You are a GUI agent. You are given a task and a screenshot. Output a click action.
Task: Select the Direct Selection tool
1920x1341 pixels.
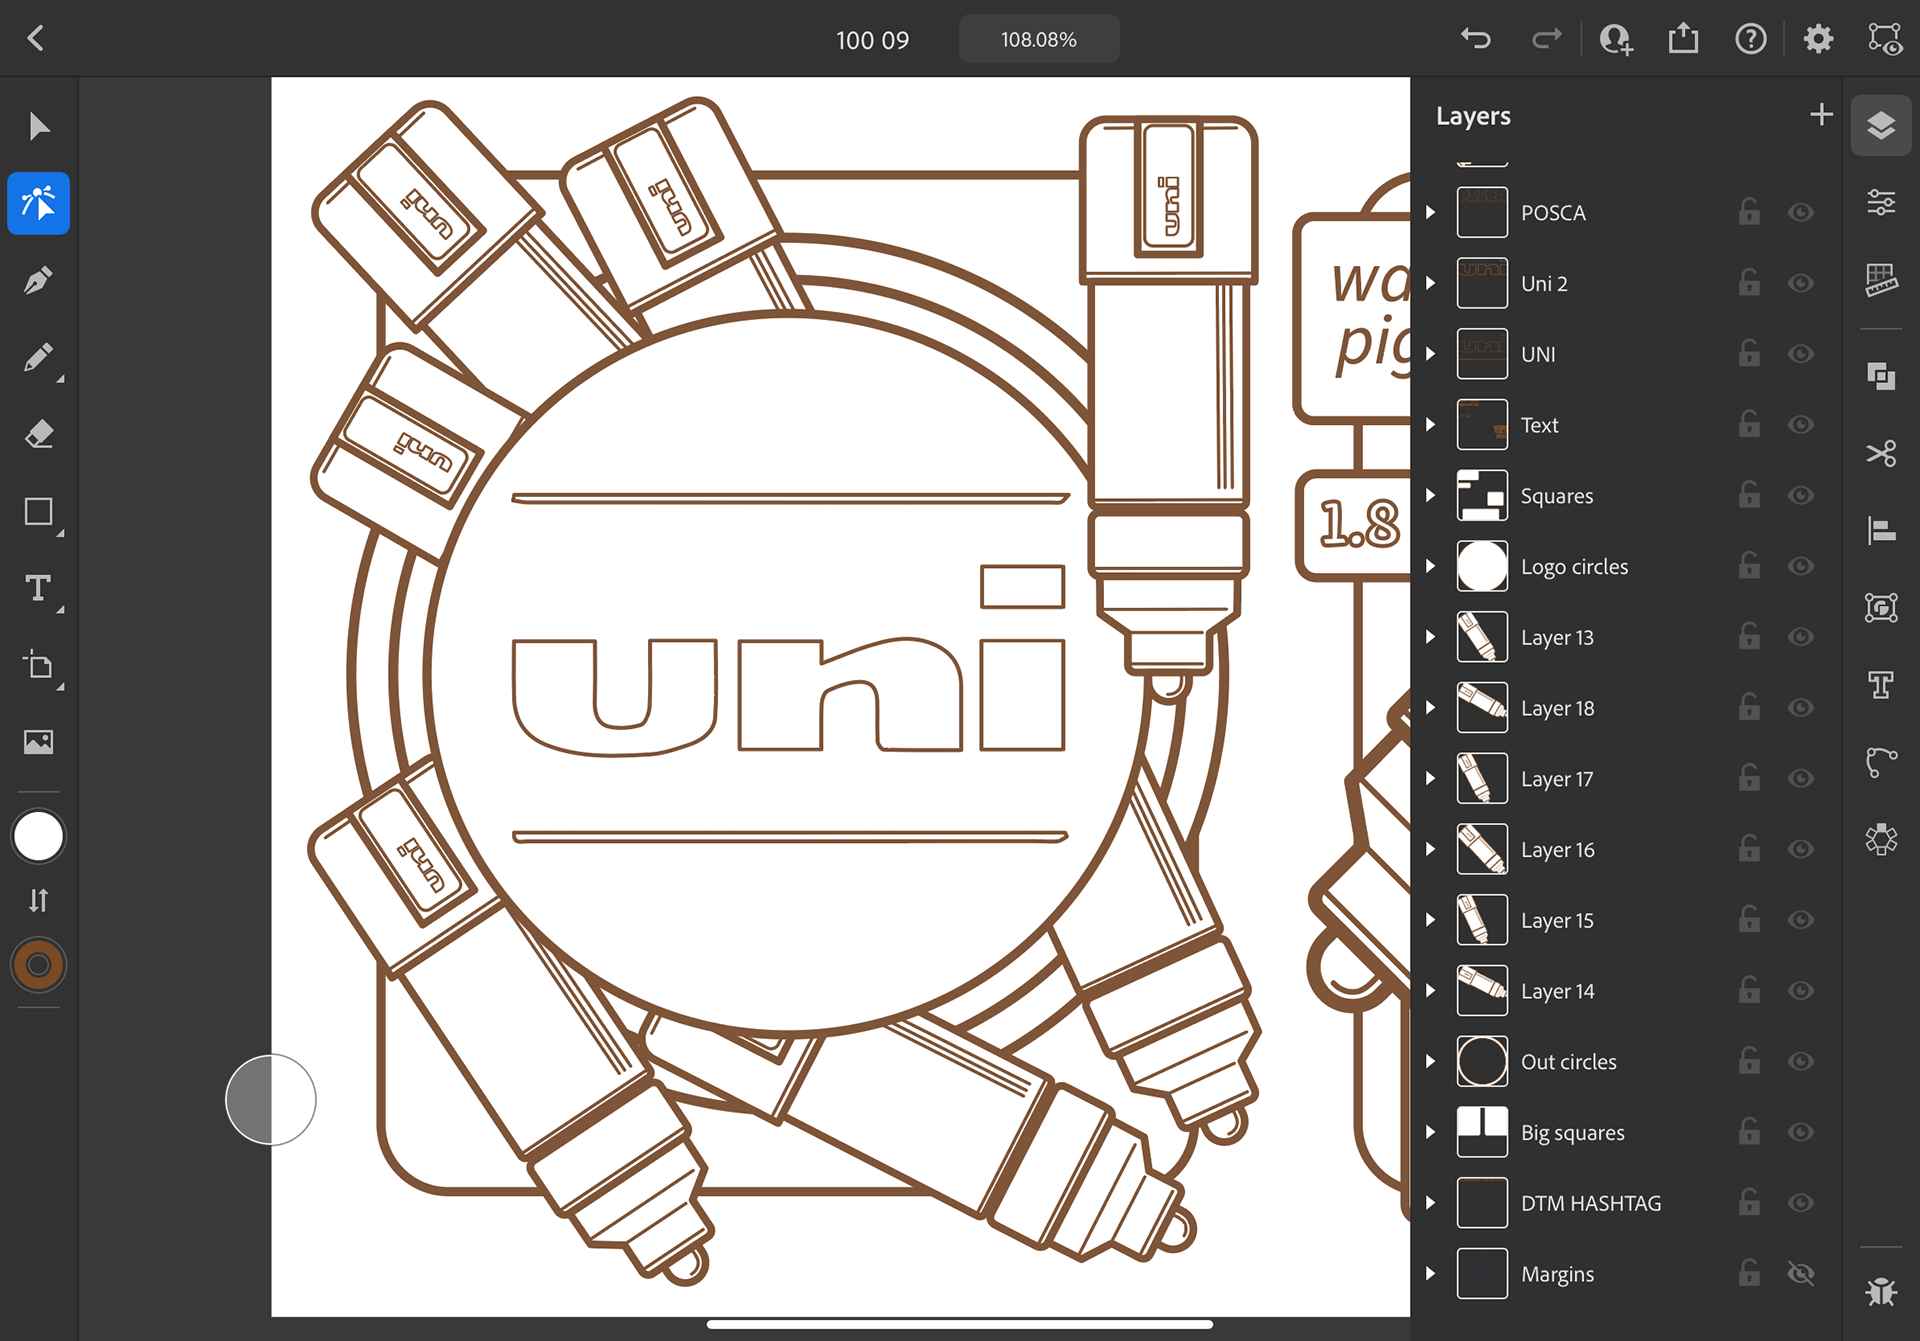tap(39, 203)
